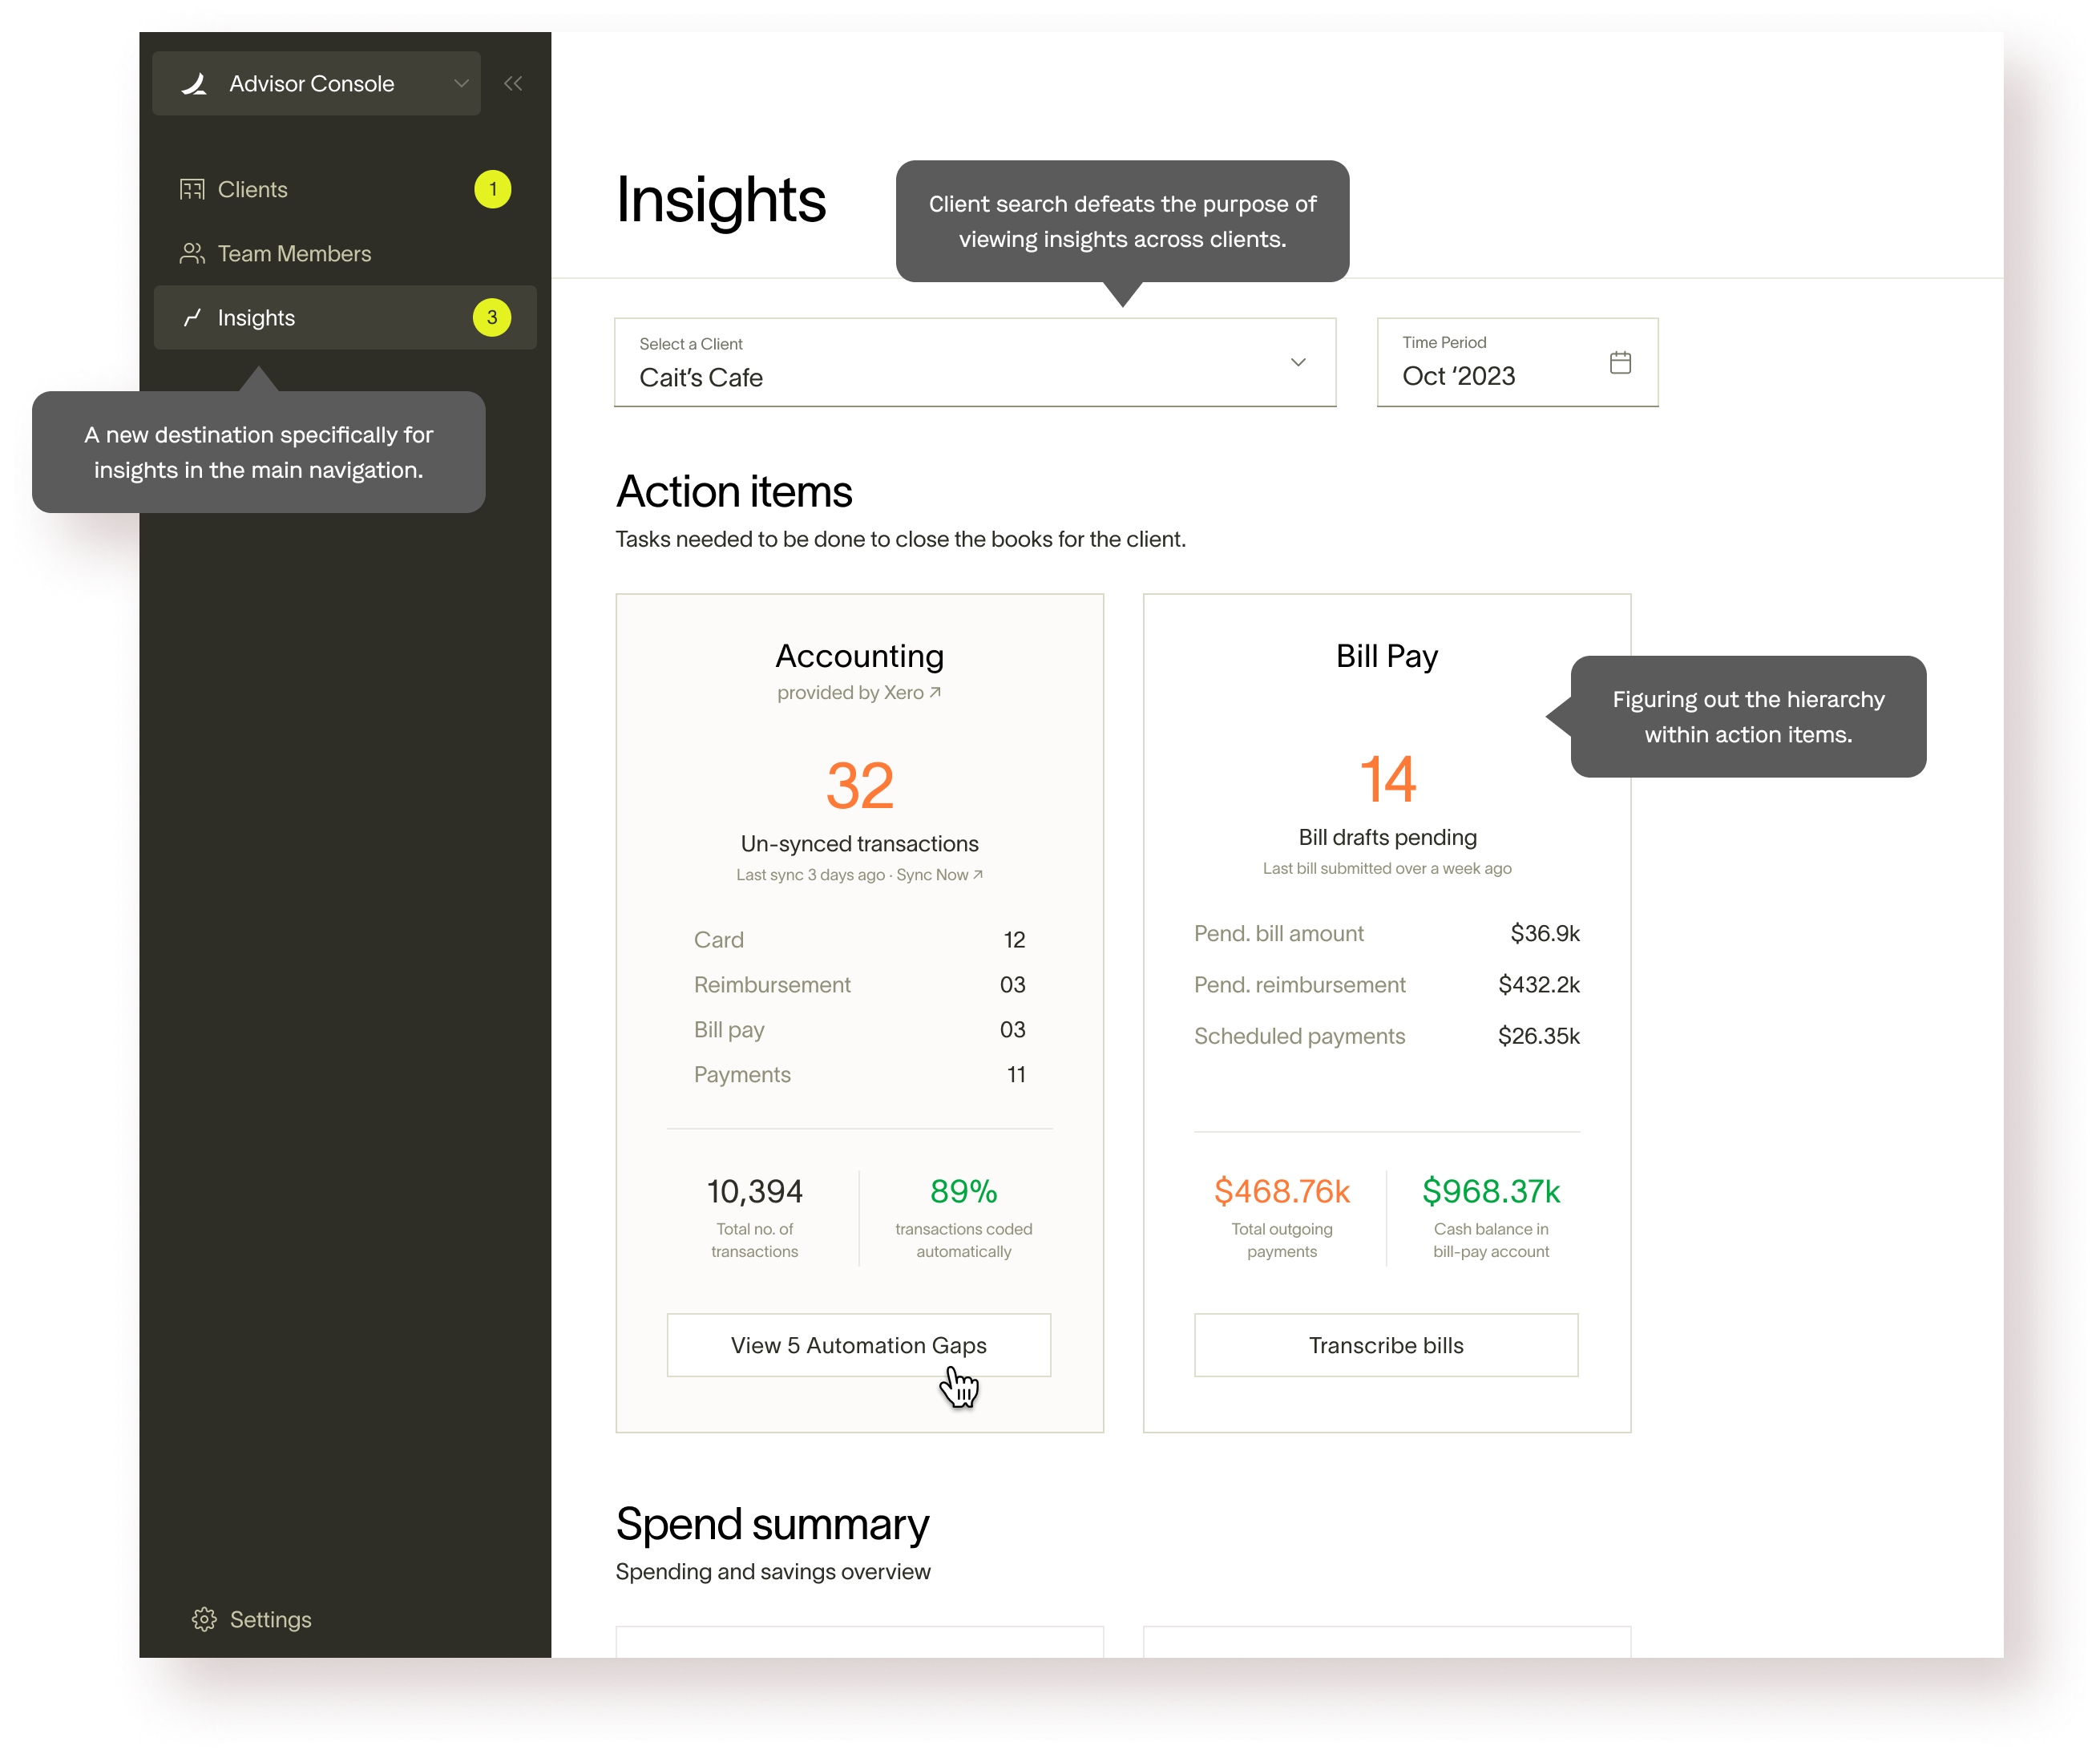The image size is (2100, 1754).
Task: Click the Insights chart line icon
Action: coord(192,318)
